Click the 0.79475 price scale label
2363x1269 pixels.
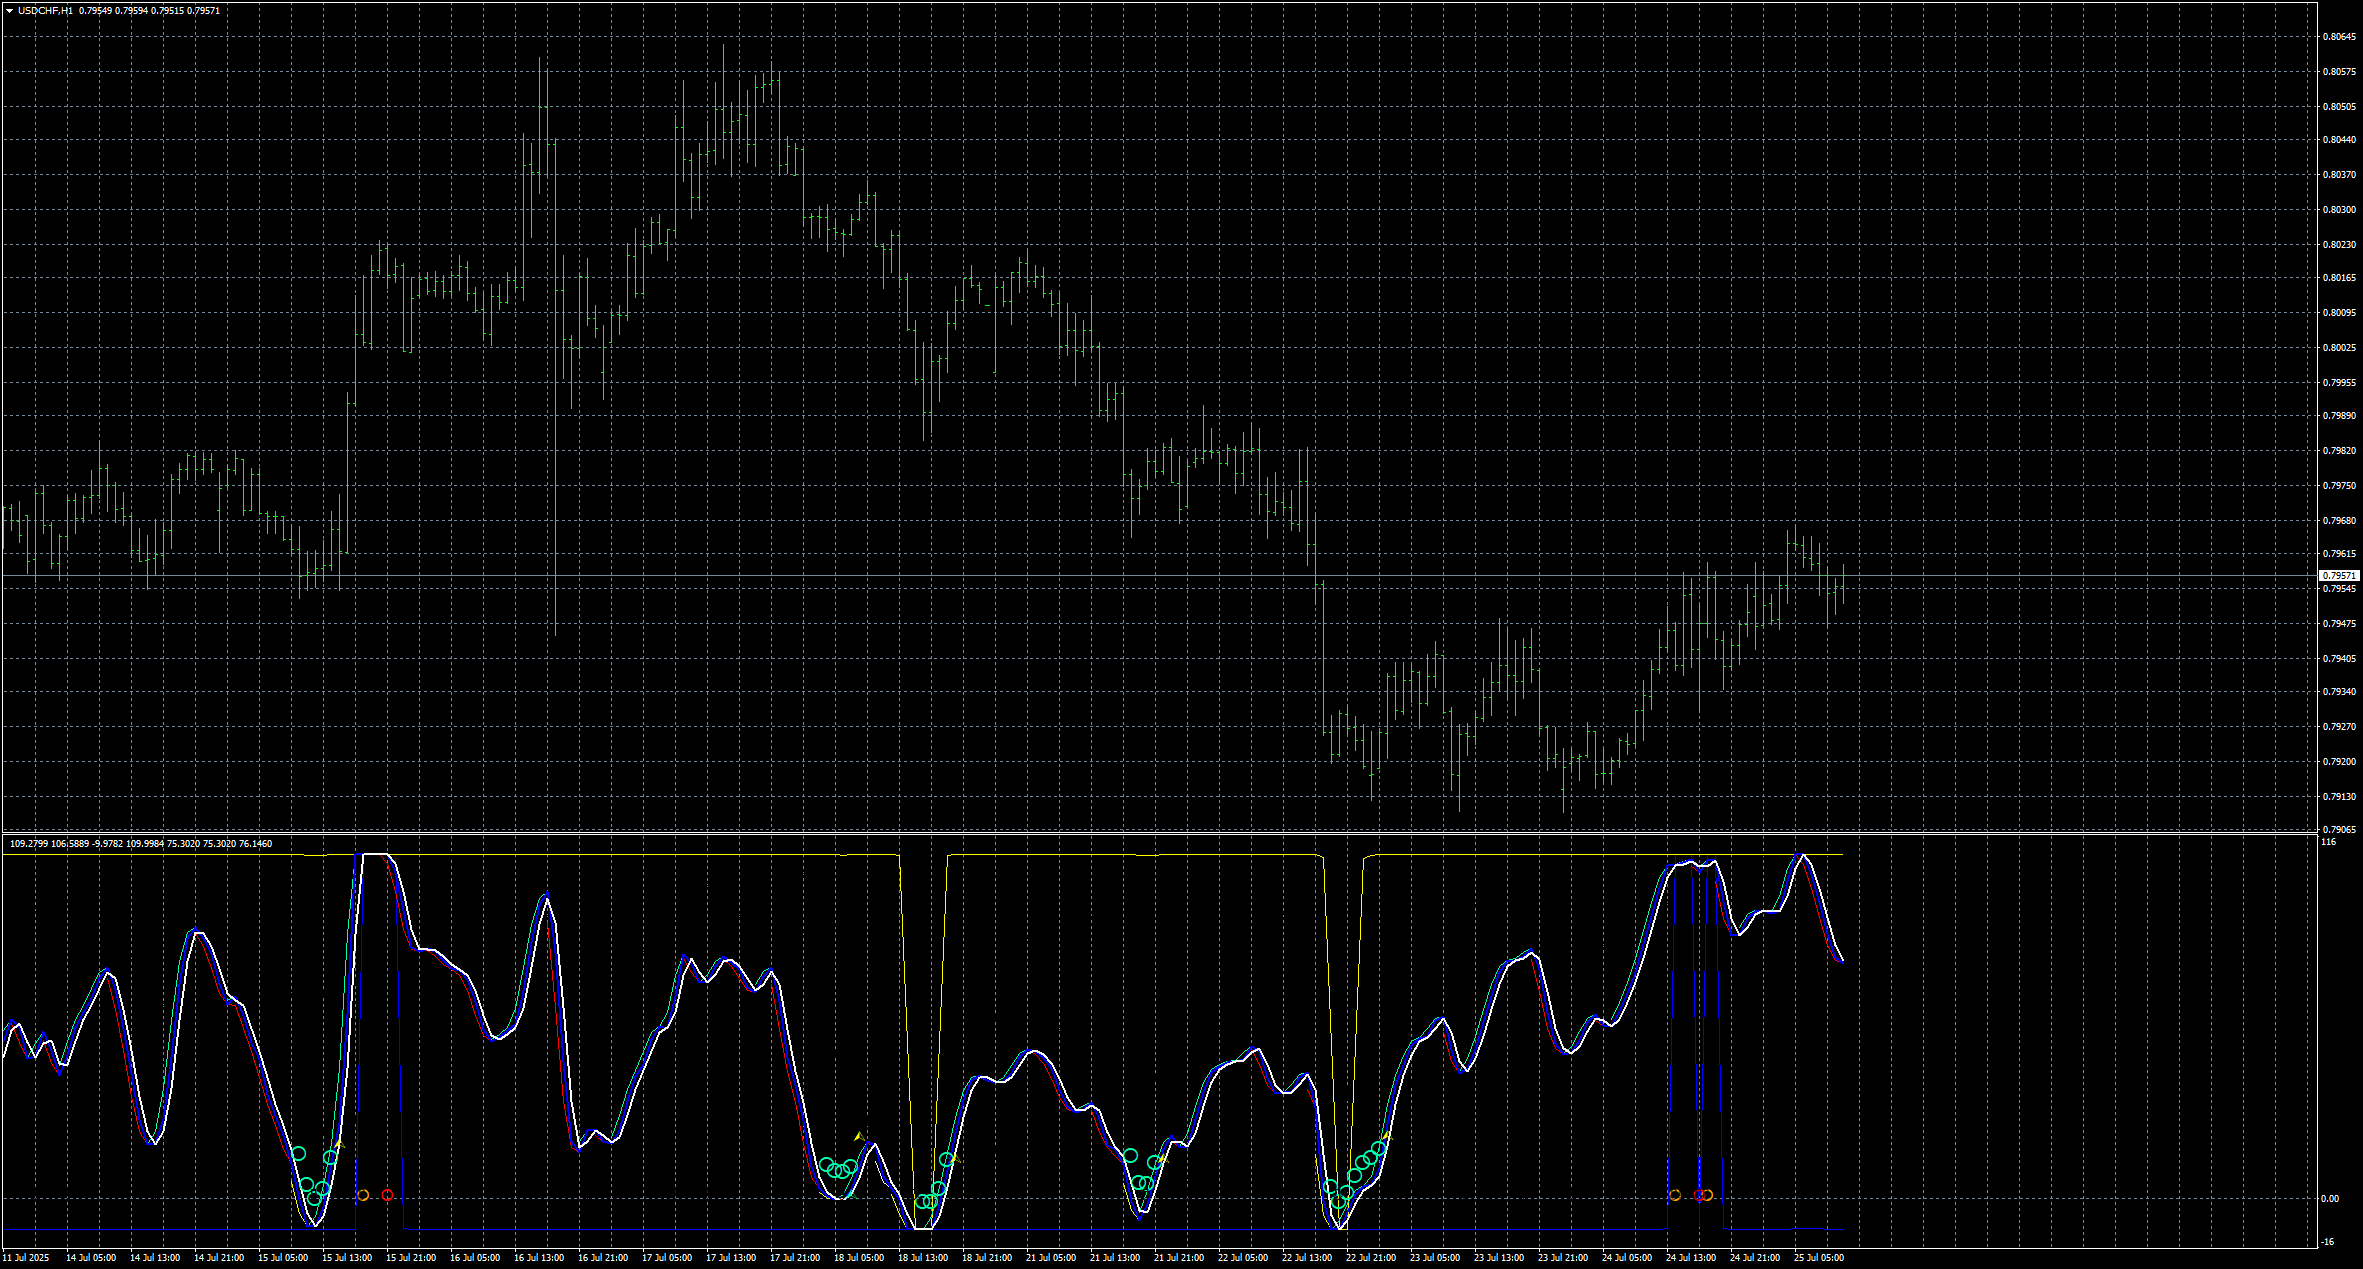(2339, 624)
